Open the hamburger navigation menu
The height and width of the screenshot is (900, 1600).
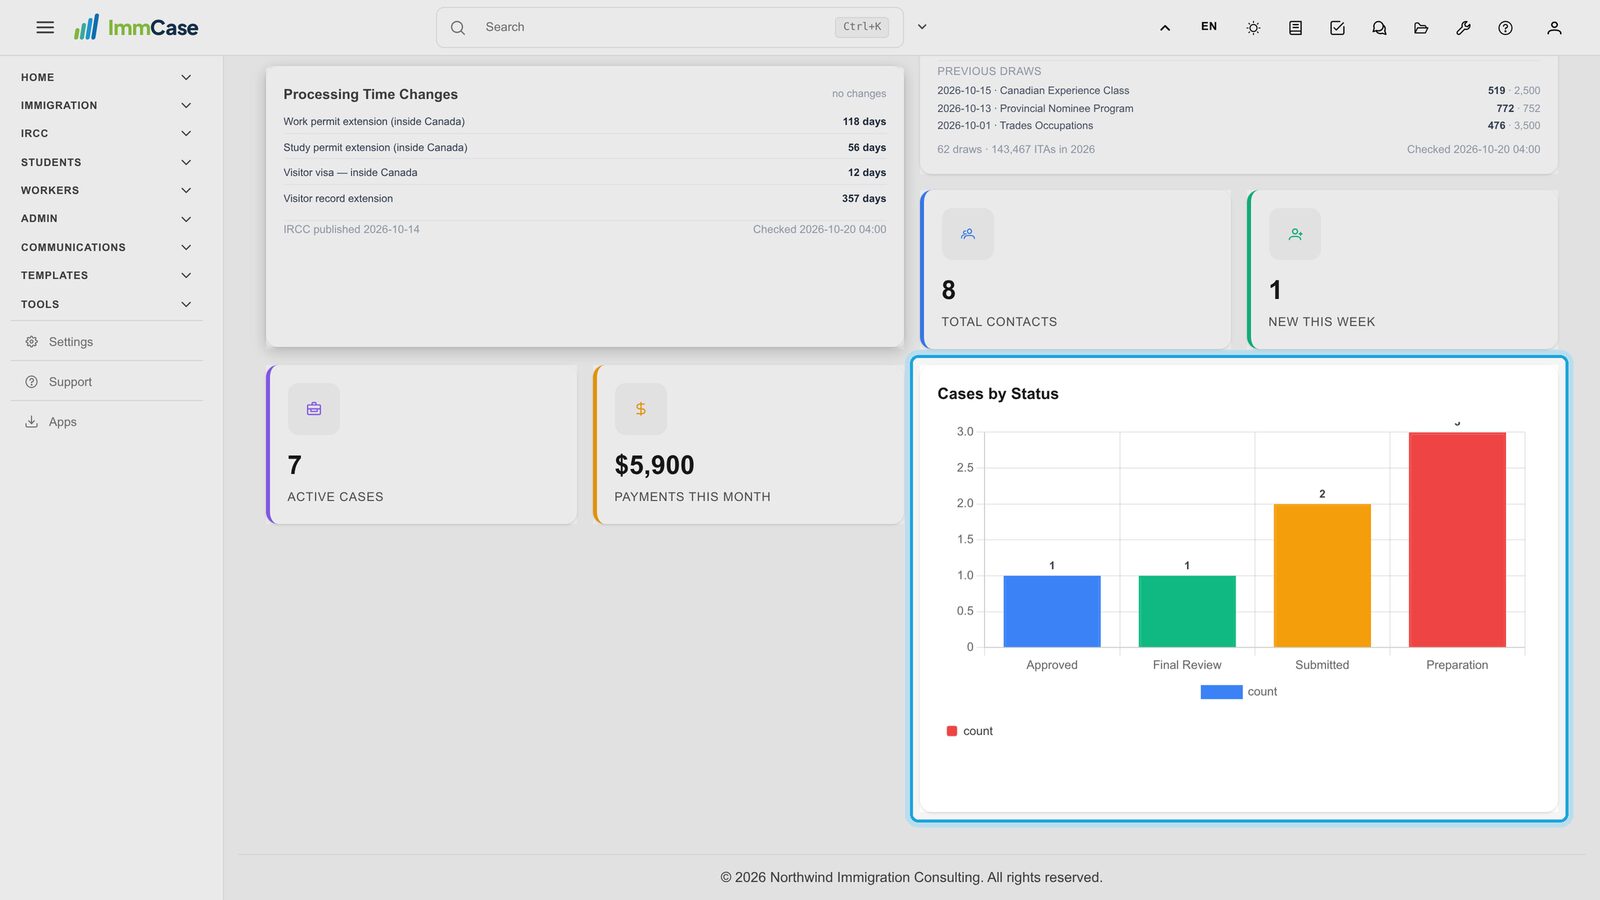45,27
